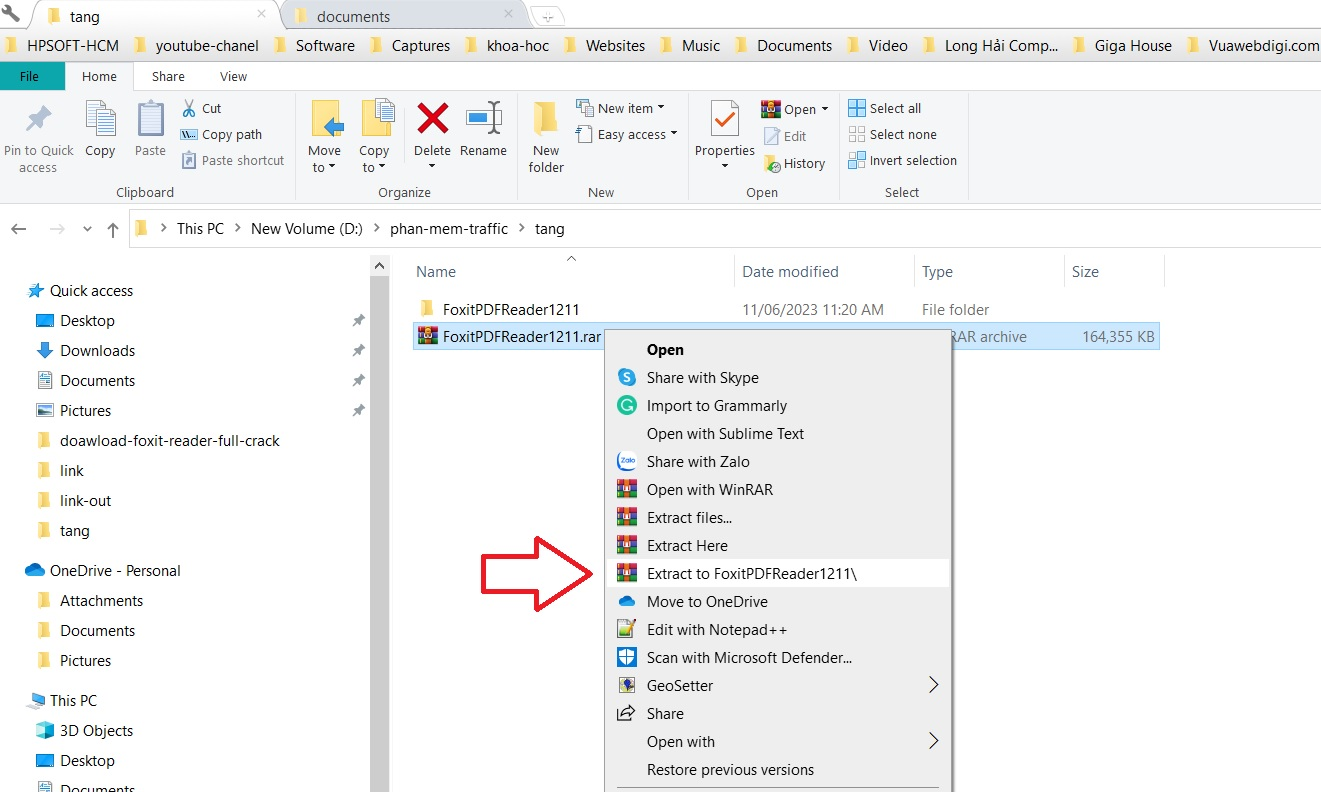Switch to the View ribbon tab
This screenshot has width=1321, height=792.
[x=233, y=76]
